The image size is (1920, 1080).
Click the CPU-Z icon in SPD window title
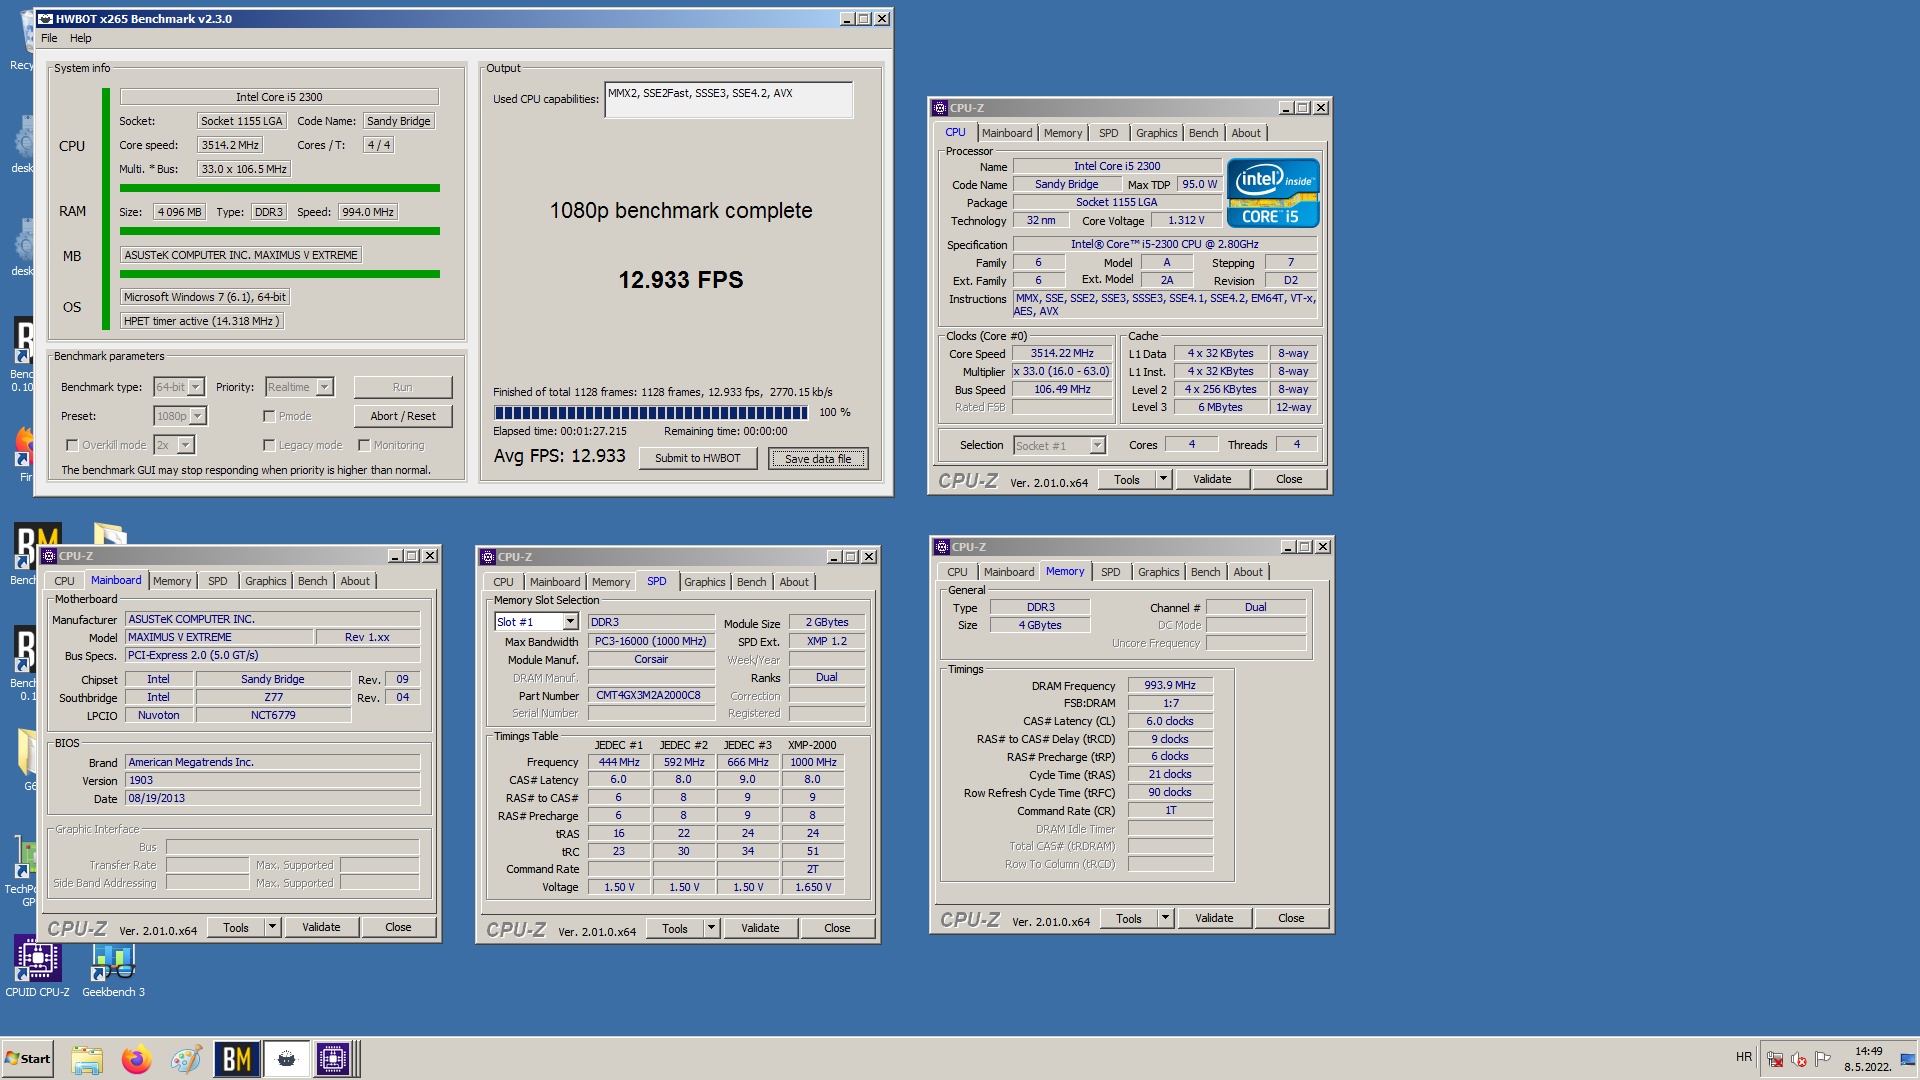[x=487, y=557]
